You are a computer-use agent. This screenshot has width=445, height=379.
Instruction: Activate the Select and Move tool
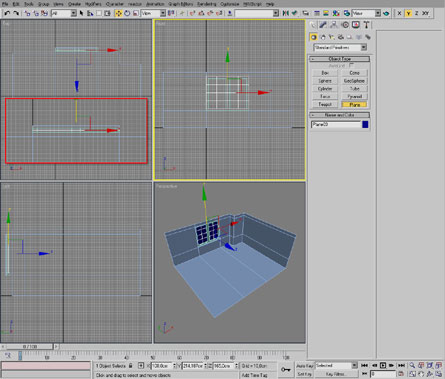point(118,13)
